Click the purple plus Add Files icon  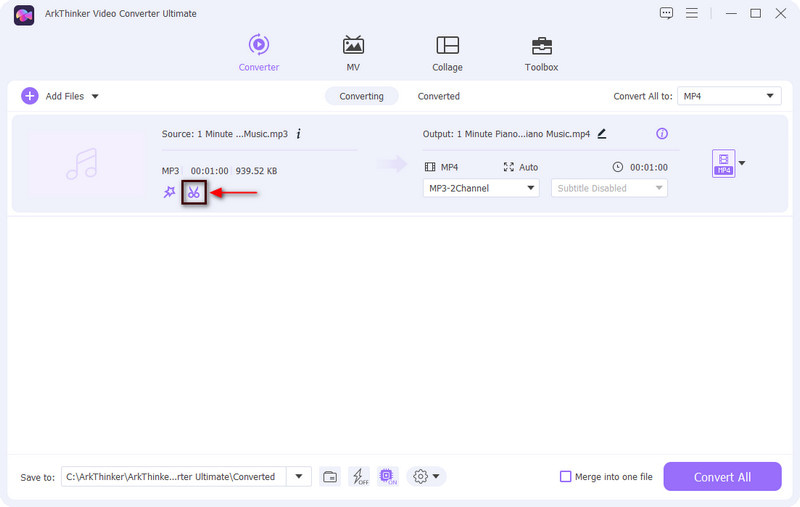[x=30, y=96]
